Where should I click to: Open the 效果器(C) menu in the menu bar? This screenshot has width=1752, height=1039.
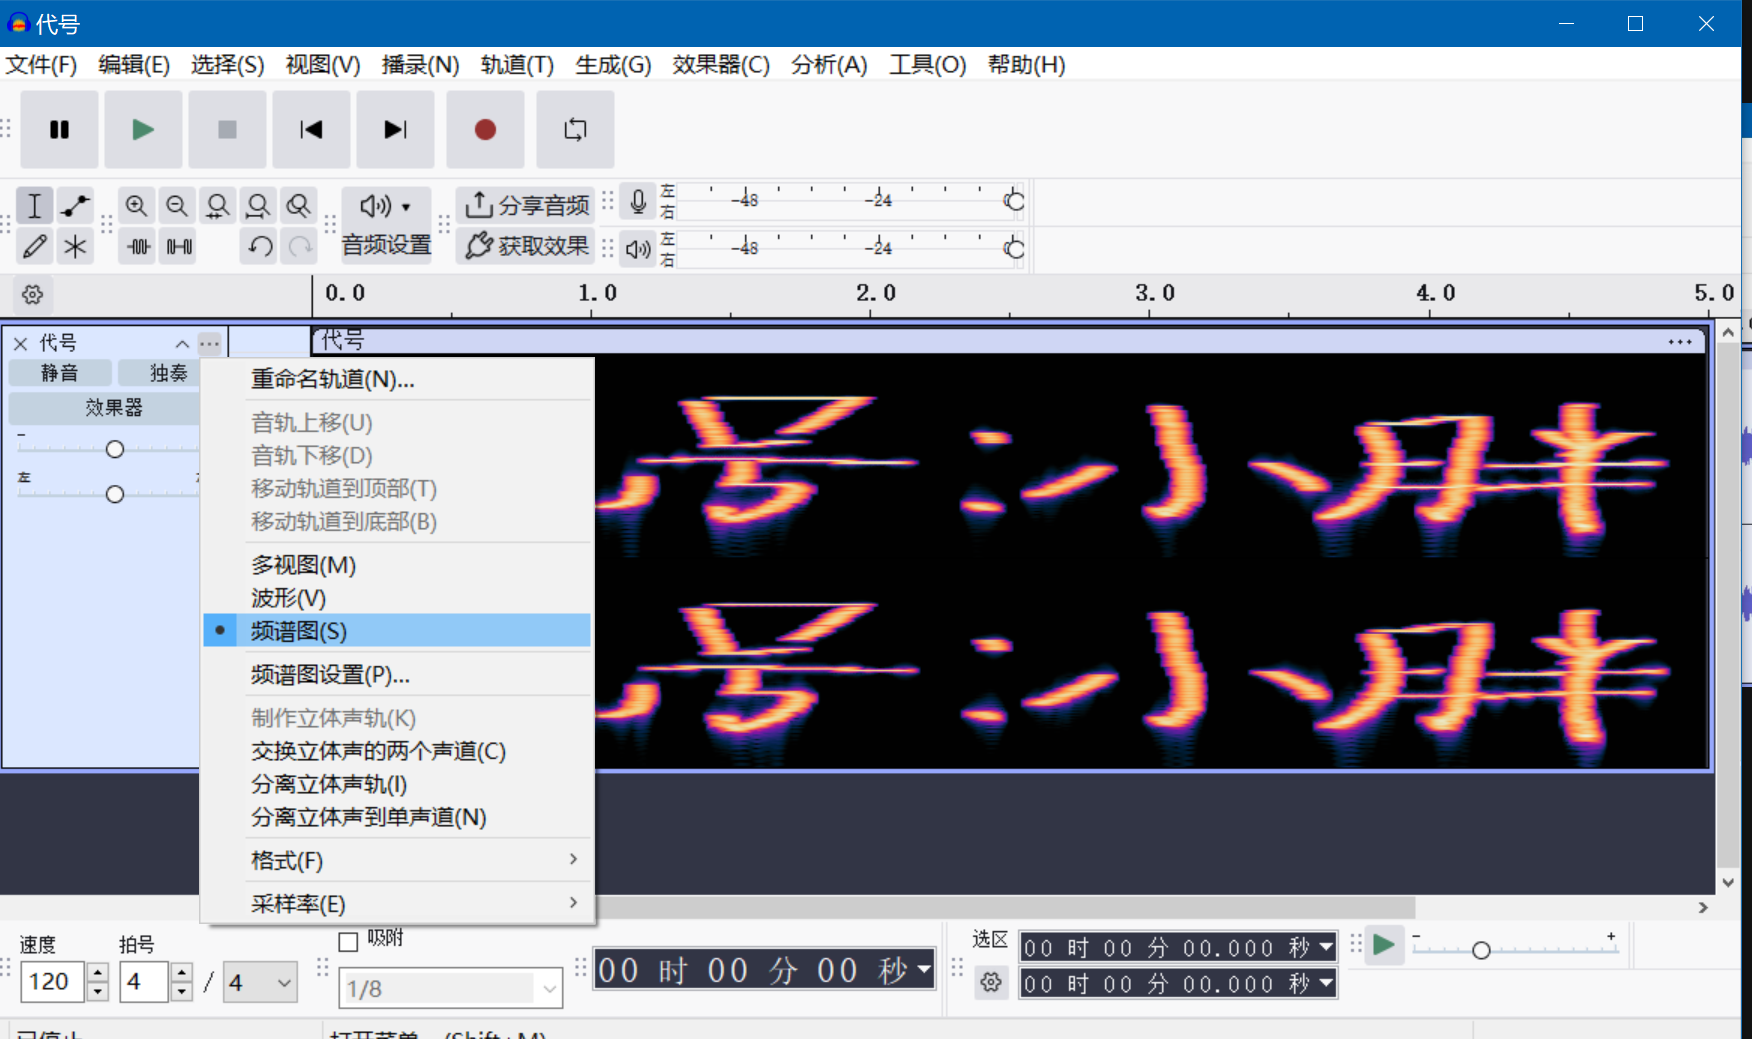pyautogui.click(x=720, y=65)
